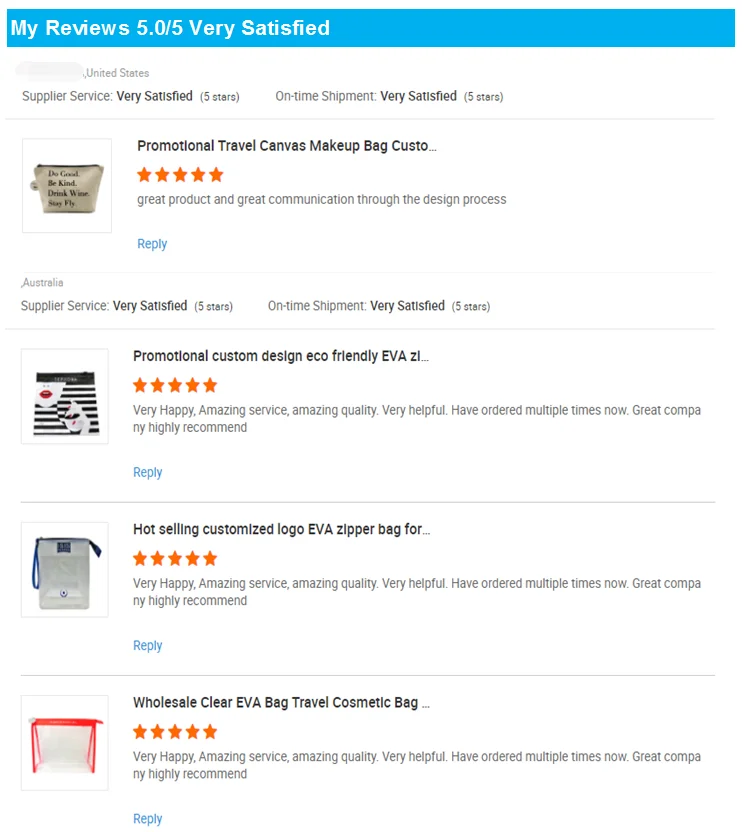
Task: Click the blue-handled EVA zipper bag thumbnail
Action: pyautogui.click(x=65, y=569)
